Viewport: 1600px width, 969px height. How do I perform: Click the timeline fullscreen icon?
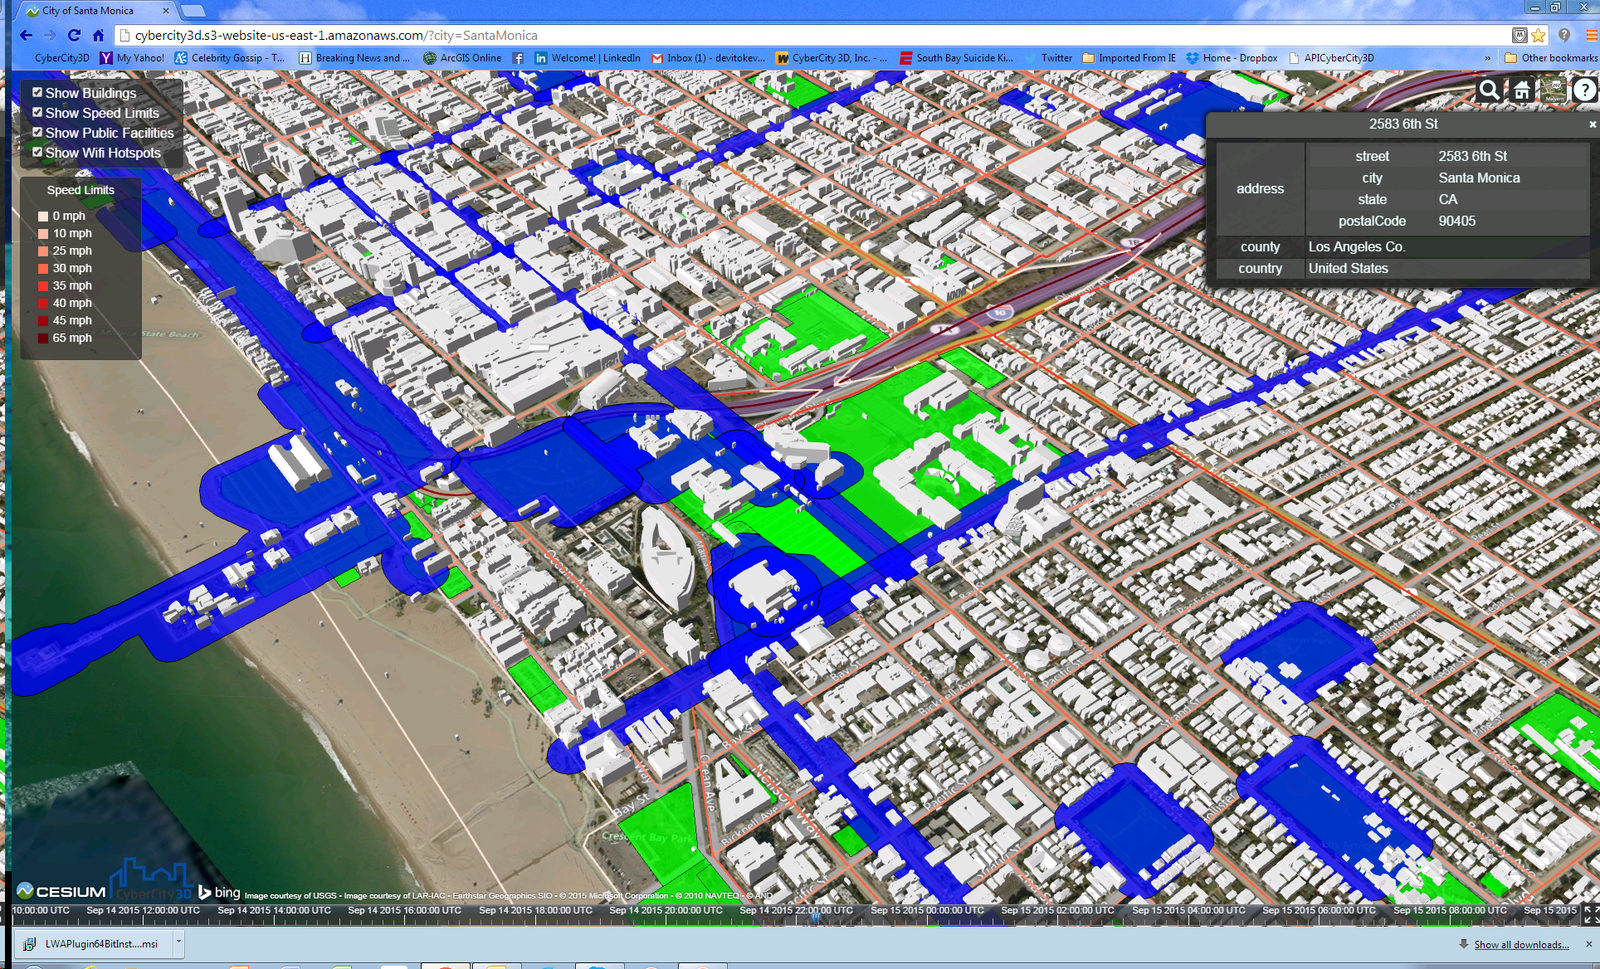1590,913
